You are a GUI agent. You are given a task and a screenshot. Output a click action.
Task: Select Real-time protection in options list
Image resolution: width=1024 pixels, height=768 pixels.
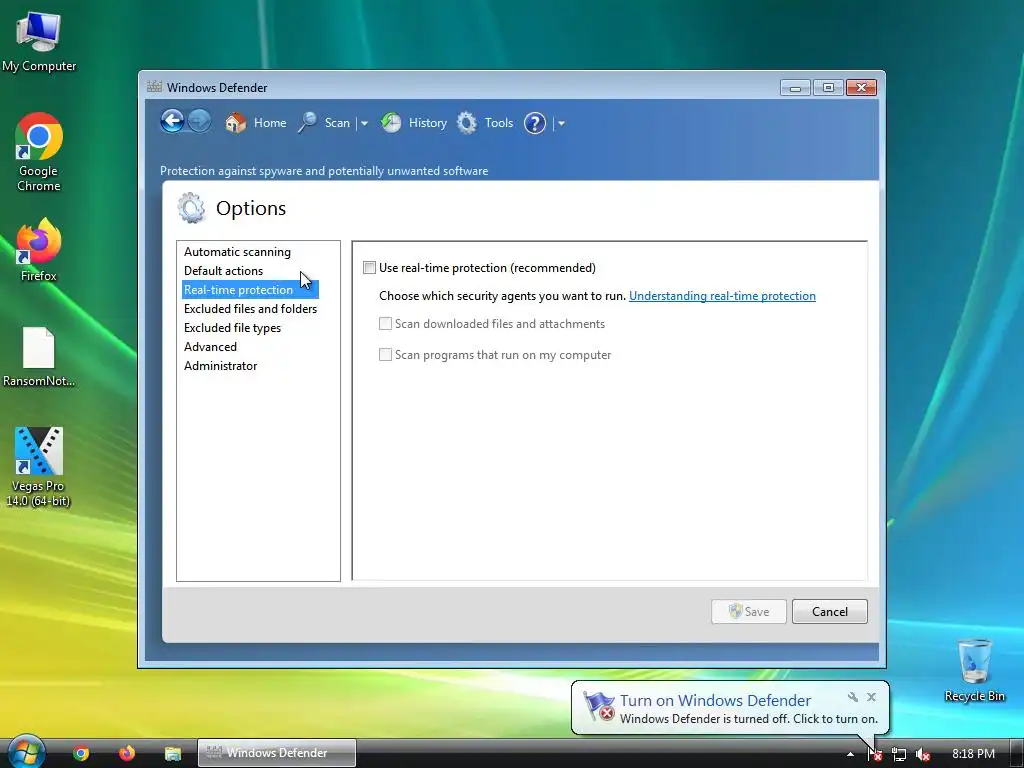point(250,289)
